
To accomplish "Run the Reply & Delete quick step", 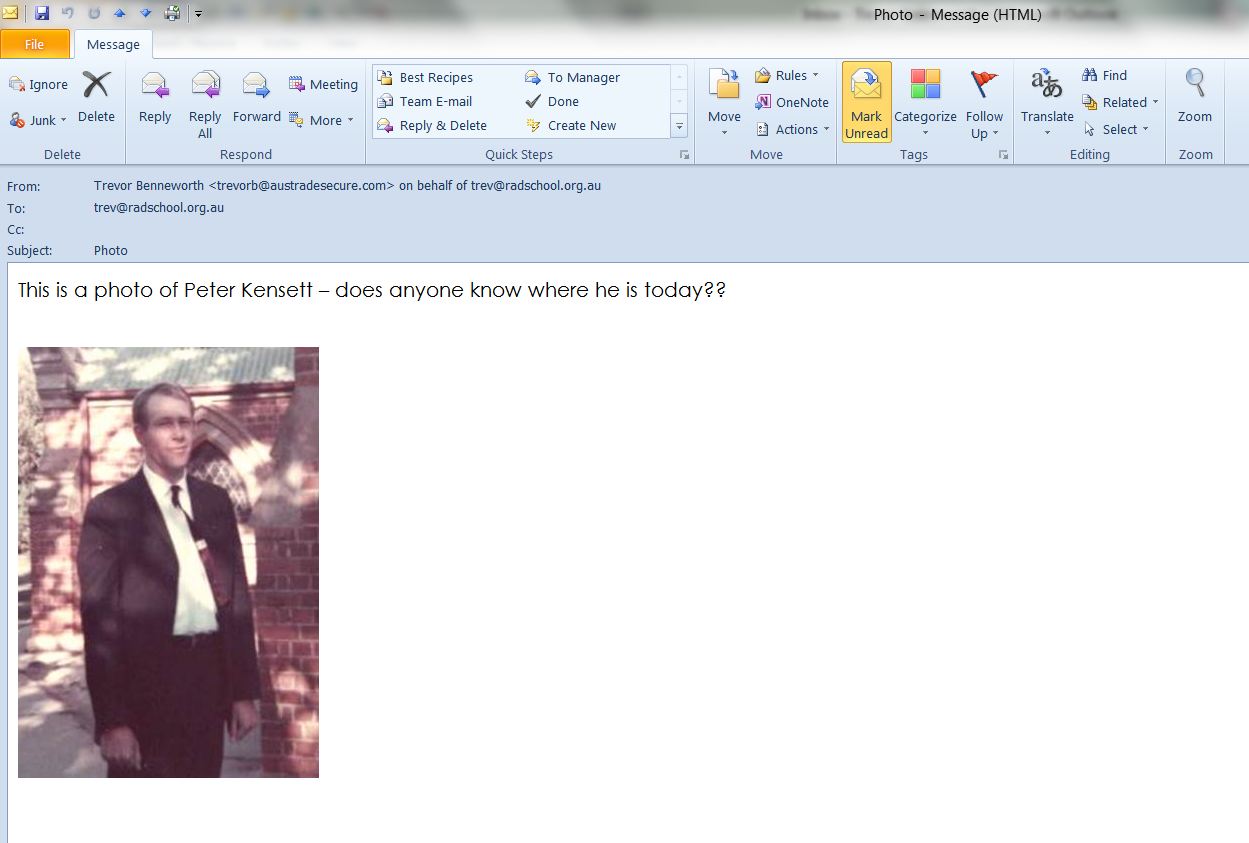I will [432, 126].
